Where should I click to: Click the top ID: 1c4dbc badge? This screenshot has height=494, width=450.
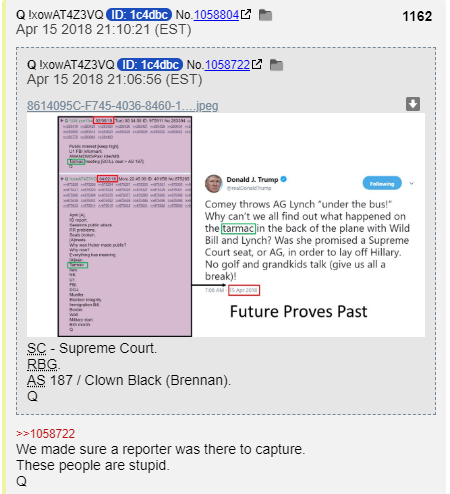139,15
